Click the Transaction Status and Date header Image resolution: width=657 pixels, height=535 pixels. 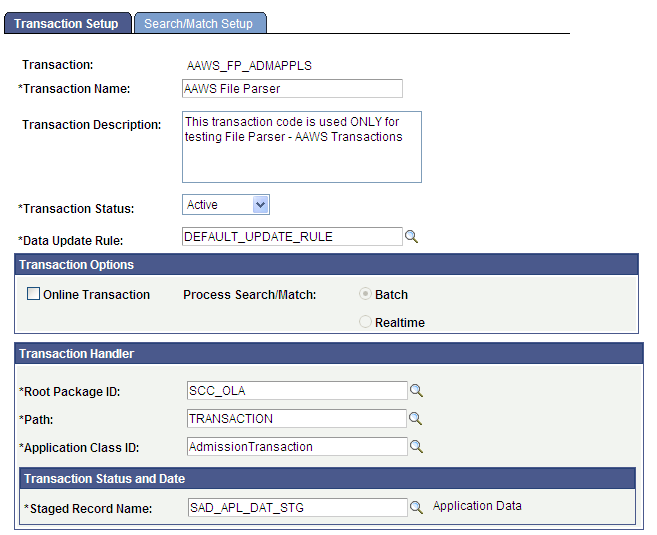tap(328, 478)
